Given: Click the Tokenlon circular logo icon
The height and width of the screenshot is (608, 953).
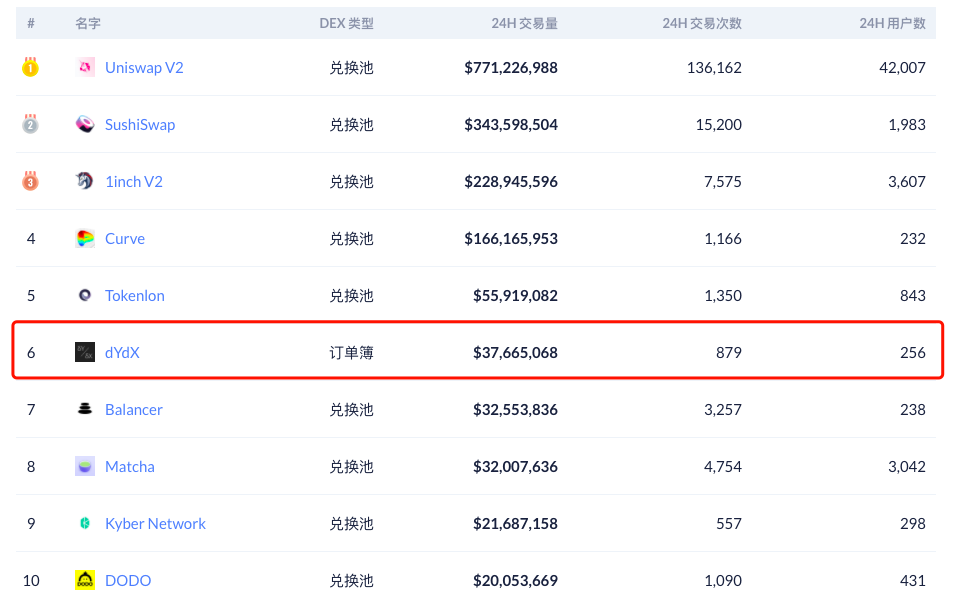Looking at the screenshot, I should pyautogui.click(x=85, y=296).
